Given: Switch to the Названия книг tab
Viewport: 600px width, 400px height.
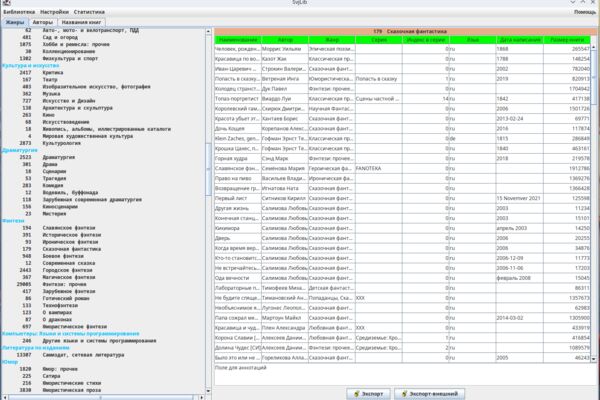Looking at the screenshot, I should point(81,22).
